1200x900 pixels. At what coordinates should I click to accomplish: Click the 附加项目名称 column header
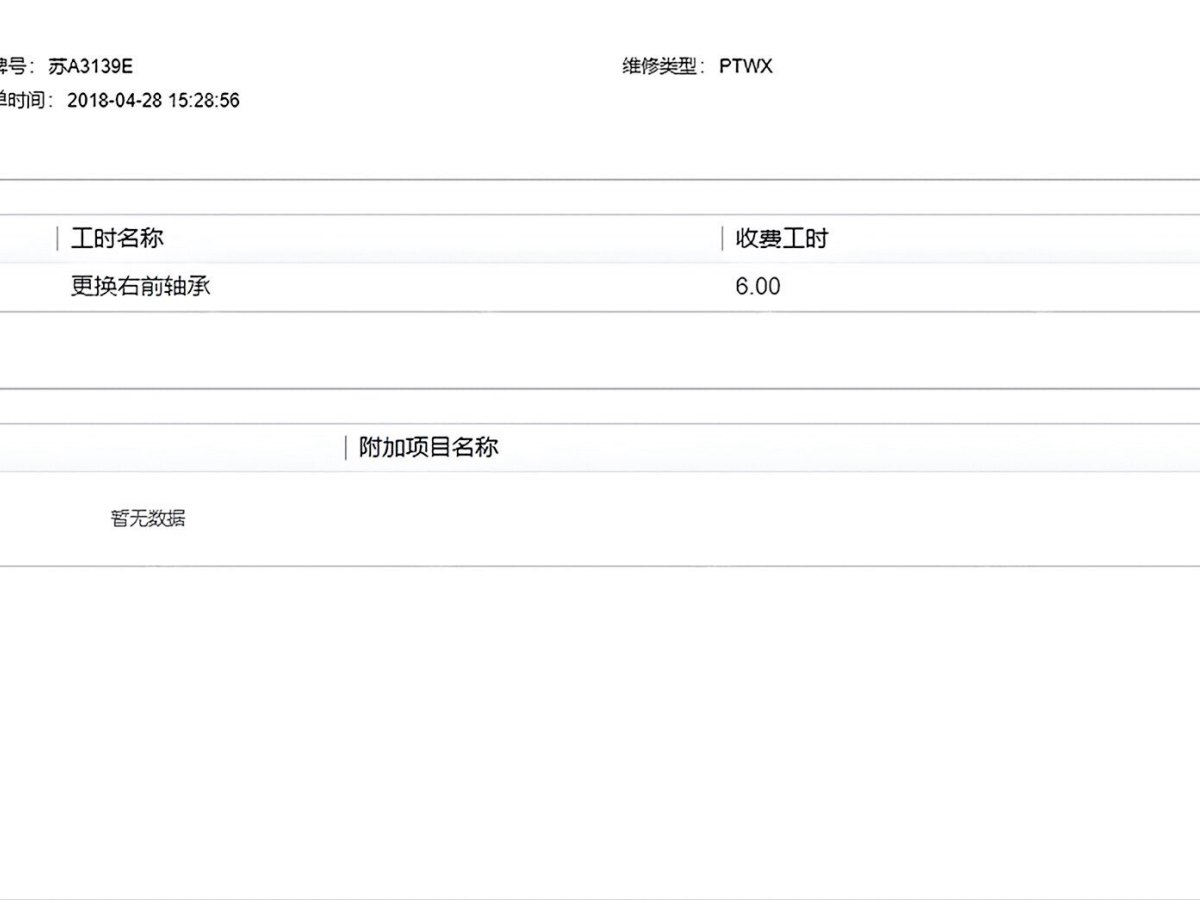click(x=428, y=448)
